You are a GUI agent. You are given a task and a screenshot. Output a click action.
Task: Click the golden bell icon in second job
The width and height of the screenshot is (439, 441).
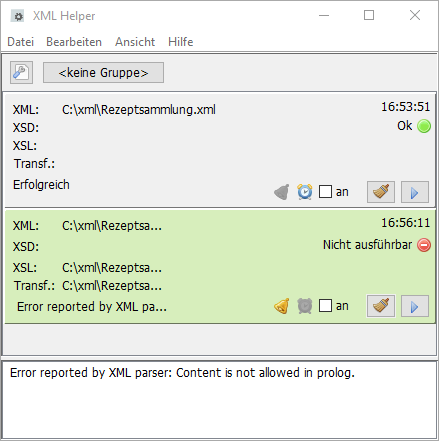coord(282,306)
